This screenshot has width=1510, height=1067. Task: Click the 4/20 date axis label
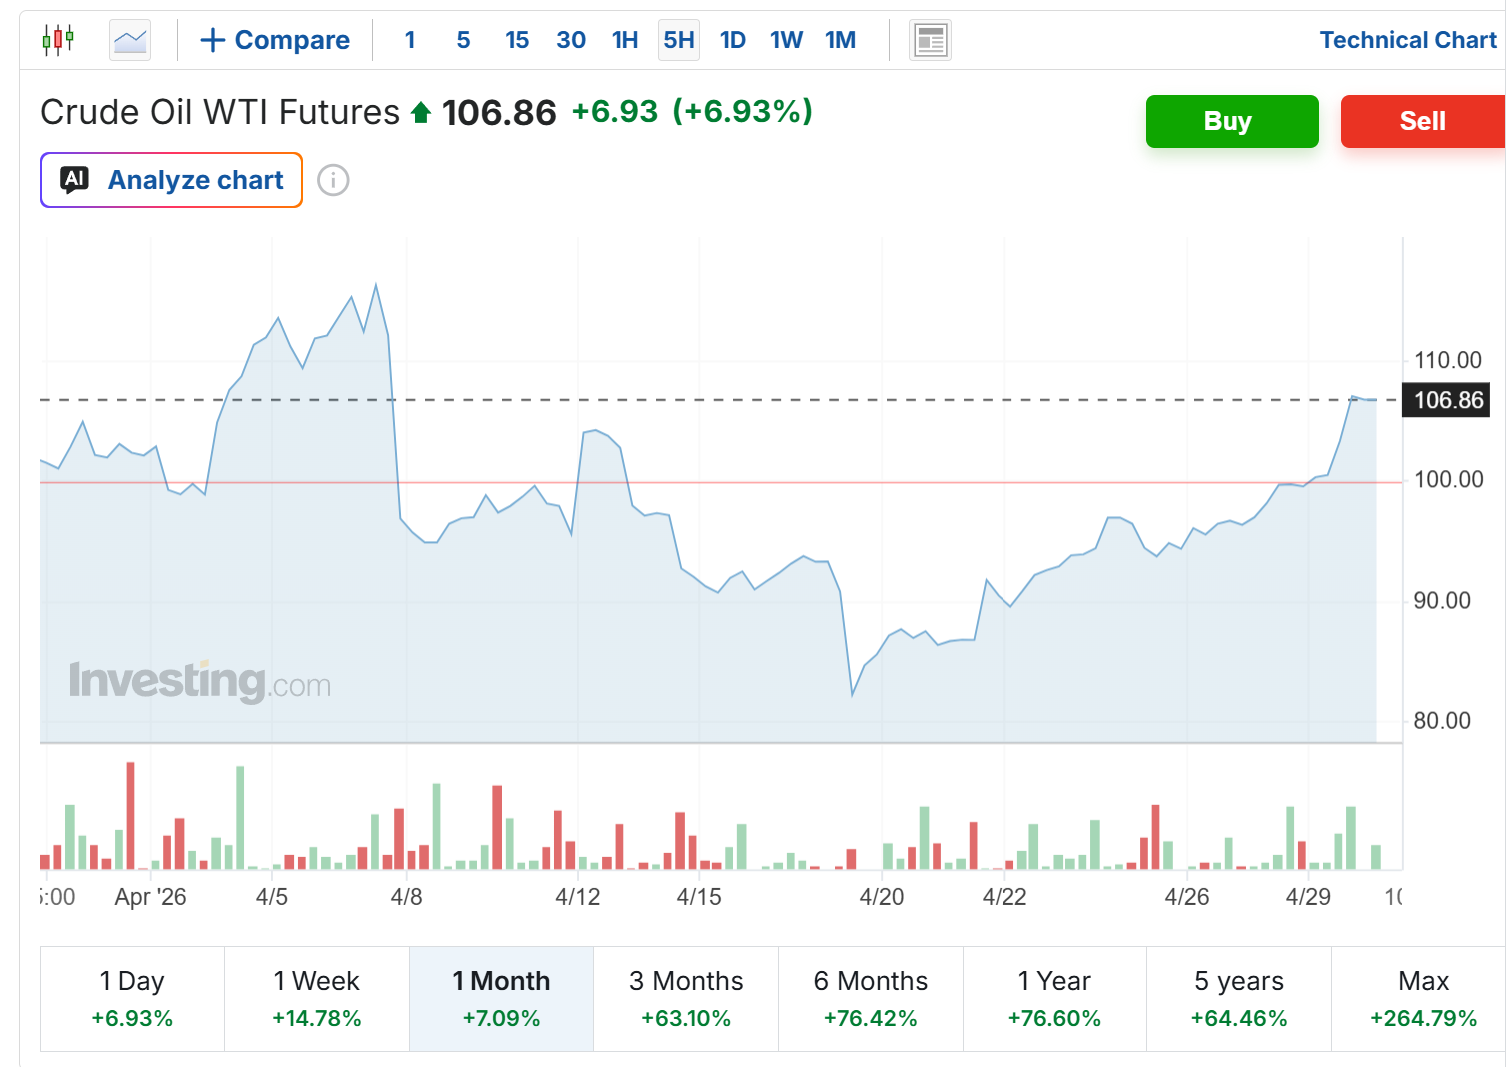click(882, 897)
